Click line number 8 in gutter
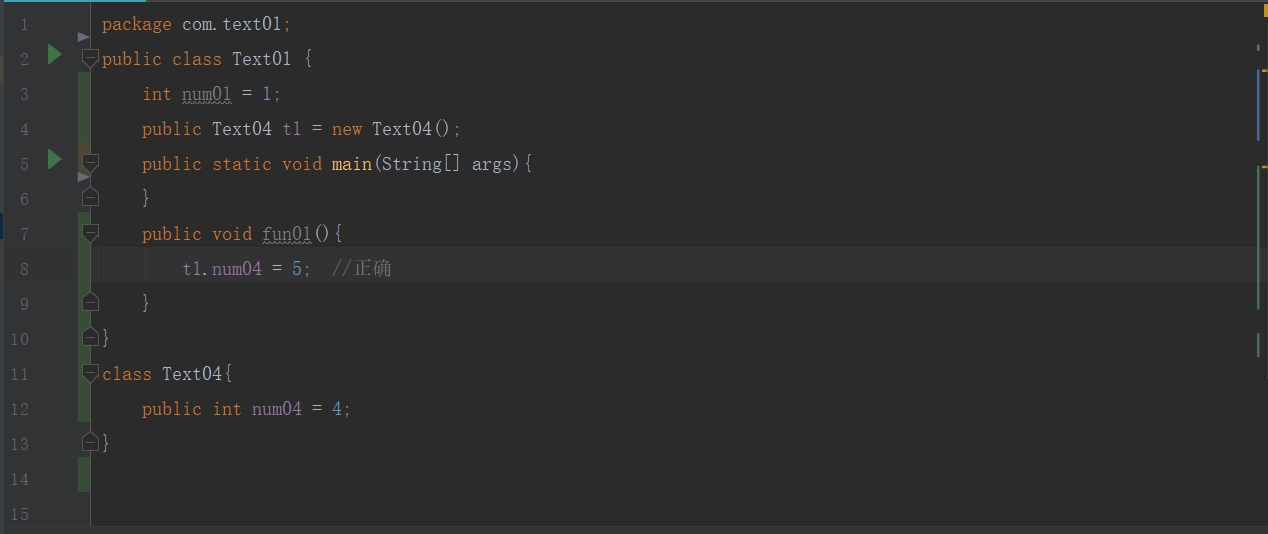1268x534 pixels. [24, 269]
